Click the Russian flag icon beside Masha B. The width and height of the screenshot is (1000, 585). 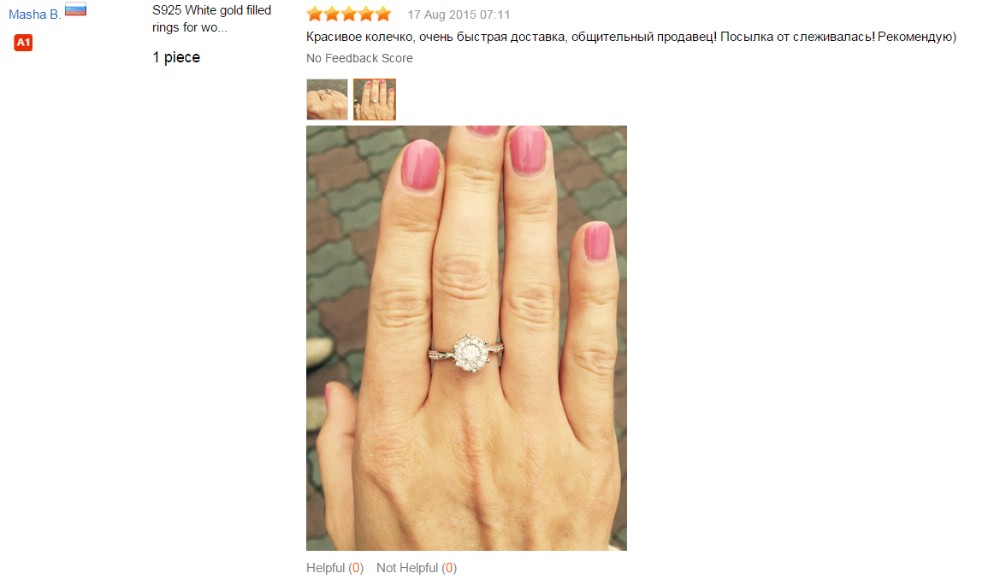pos(75,10)
